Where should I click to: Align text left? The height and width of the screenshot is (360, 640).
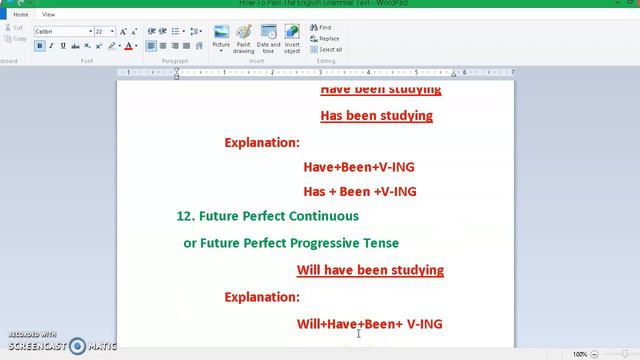151,46
